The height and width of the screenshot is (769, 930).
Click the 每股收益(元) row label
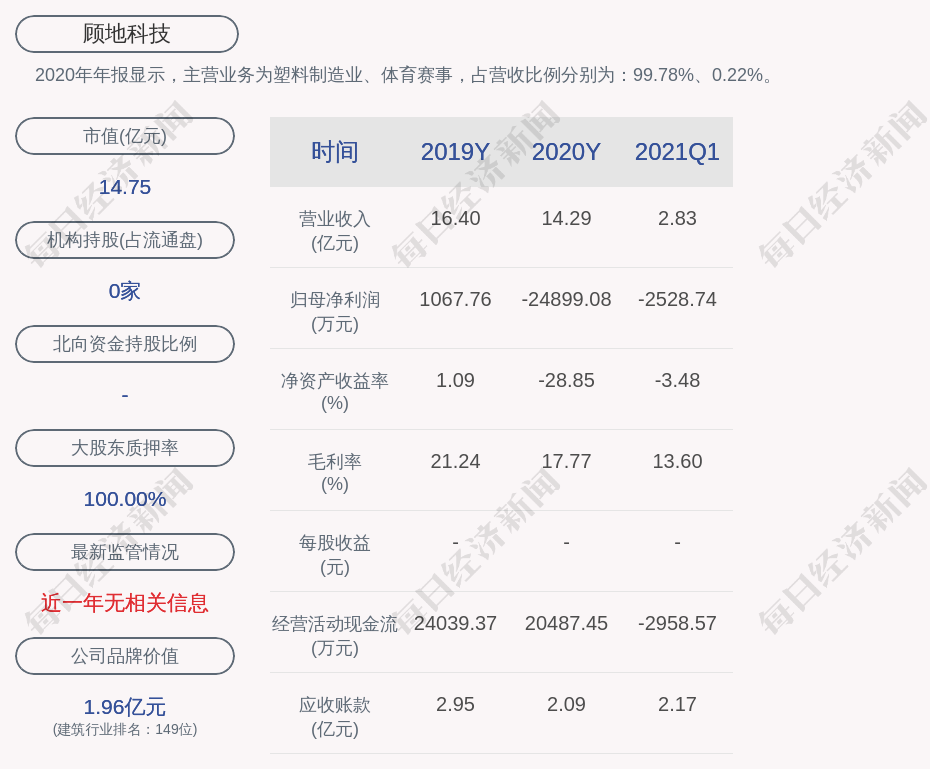click(x=335, y=555)
